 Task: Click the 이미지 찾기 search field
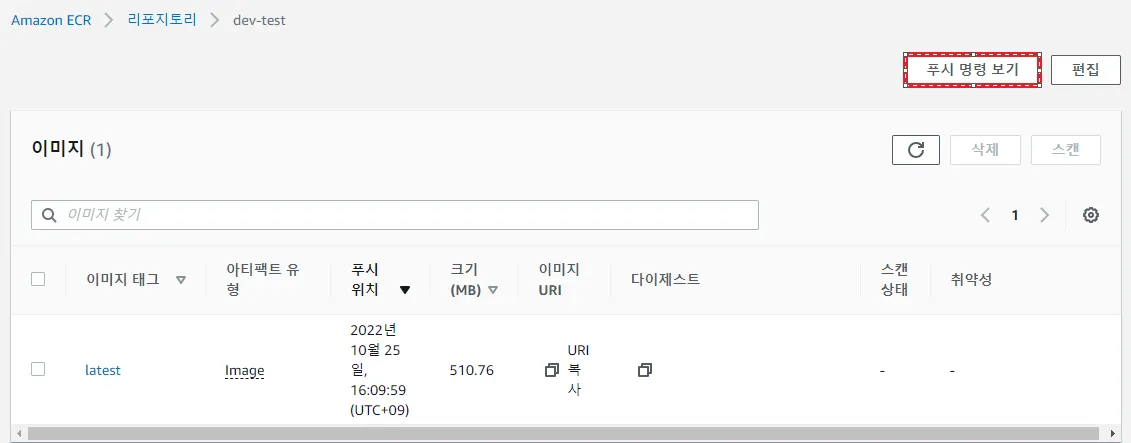pyautogui.click(x=400, y=215)
